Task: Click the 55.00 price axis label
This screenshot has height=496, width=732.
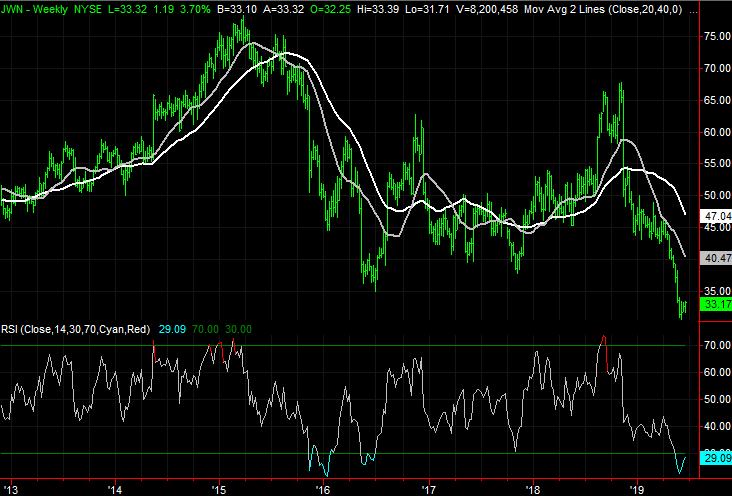Action: pyautogui.click(x=718, y=163)
